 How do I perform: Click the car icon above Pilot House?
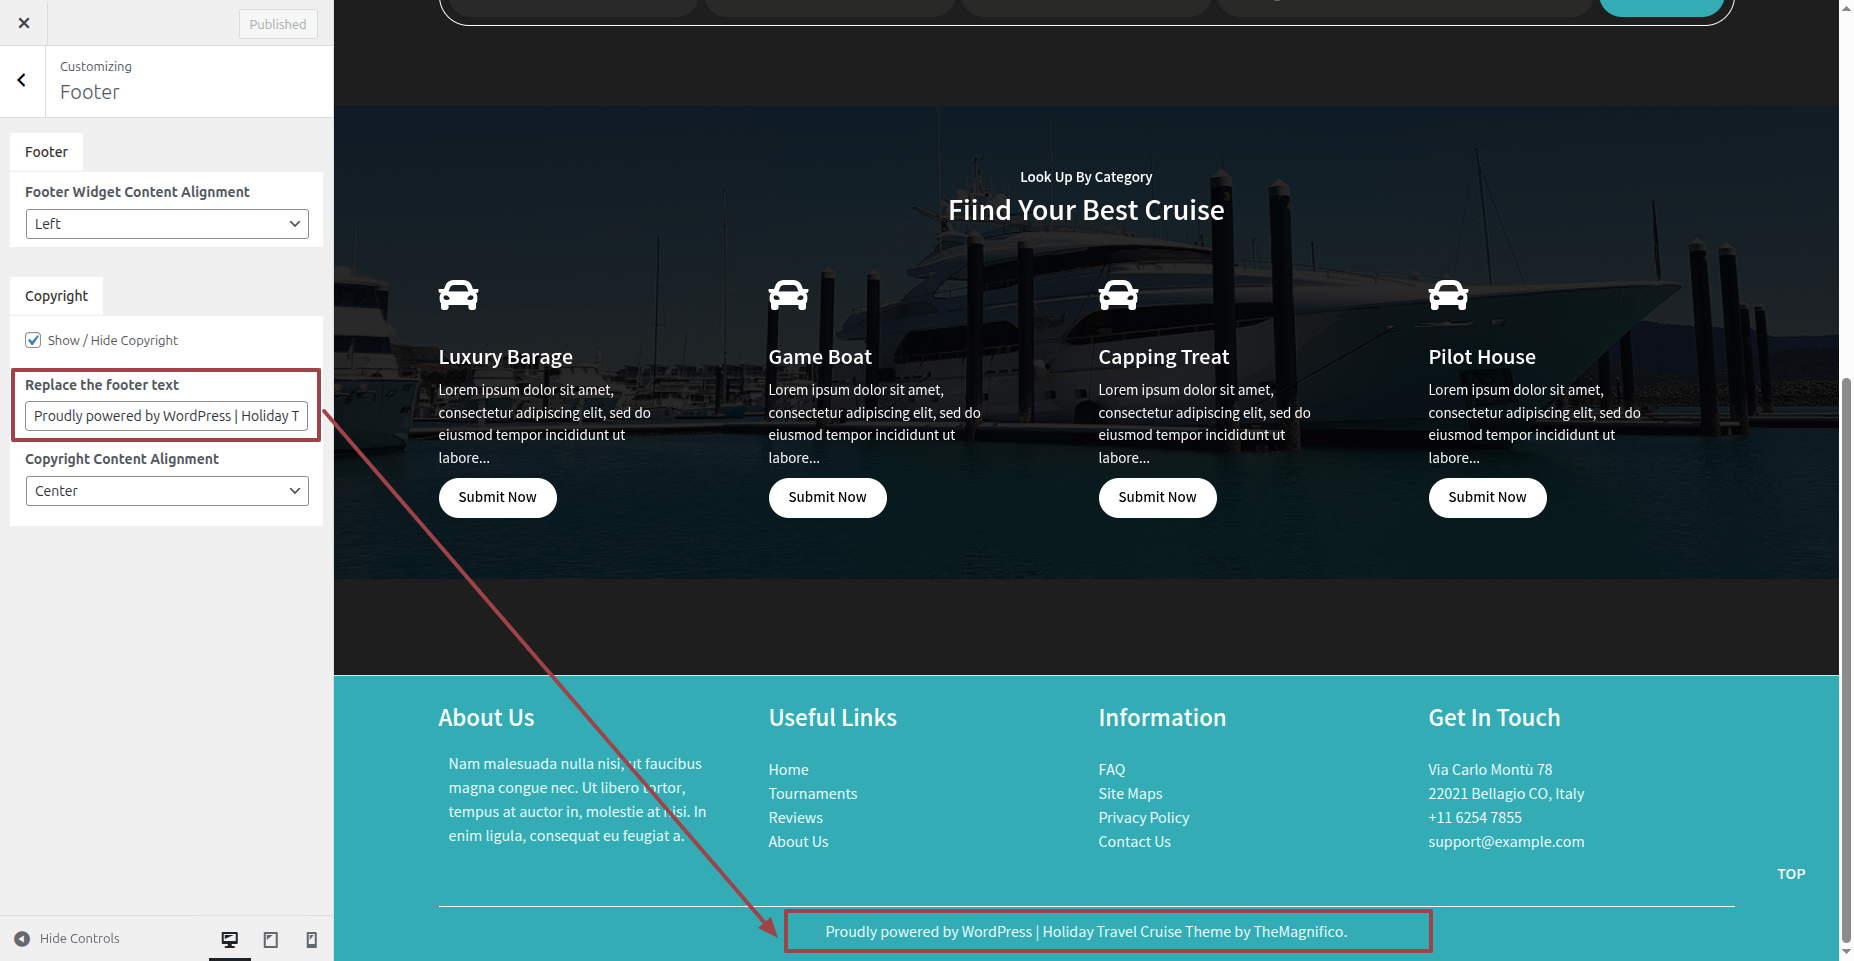click(x=1448, y=295)
